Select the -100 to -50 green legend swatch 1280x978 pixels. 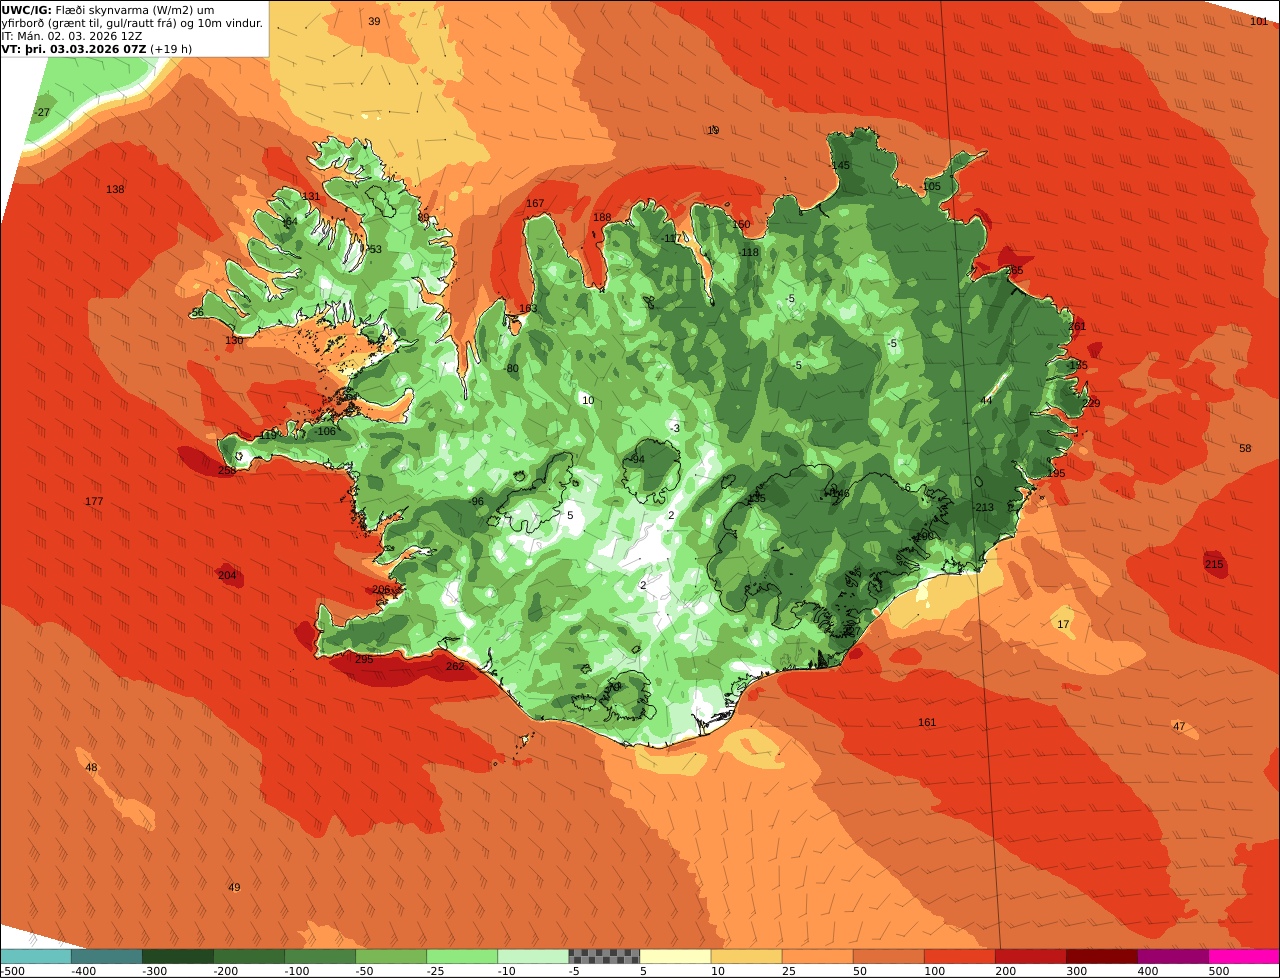pos(319,956)
